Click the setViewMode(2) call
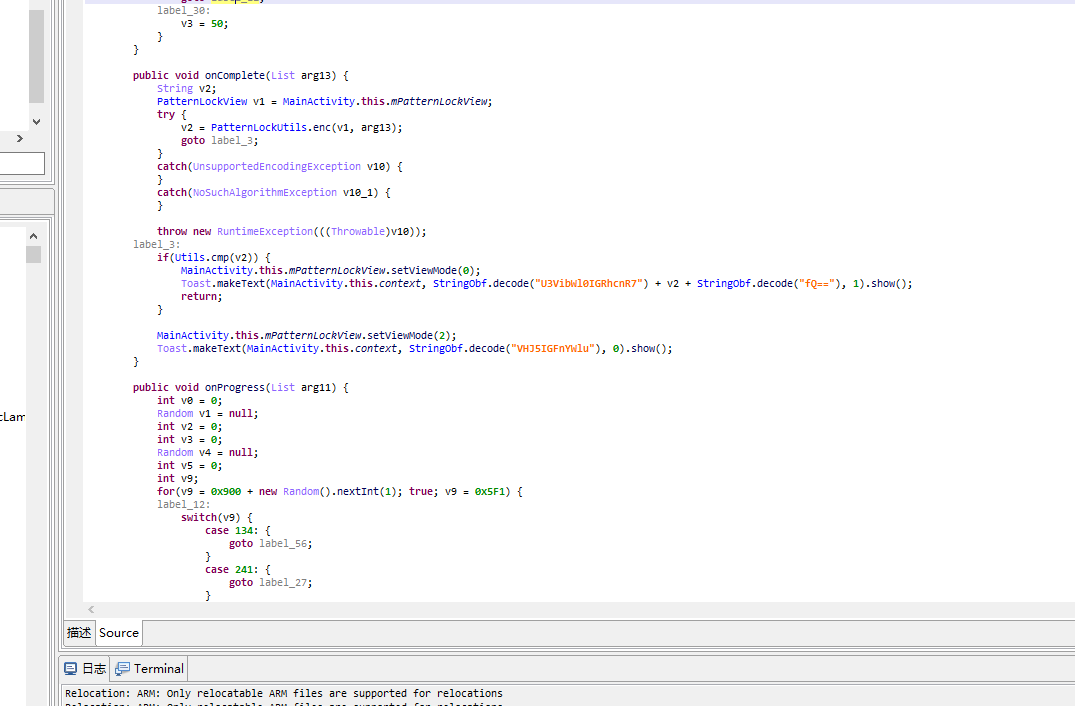This screenshot has width=1075, height=706. (x=409, y=336)
